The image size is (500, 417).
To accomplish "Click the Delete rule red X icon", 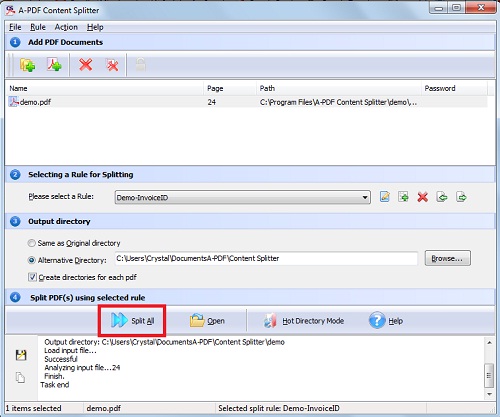I will [x=422, y=197].
